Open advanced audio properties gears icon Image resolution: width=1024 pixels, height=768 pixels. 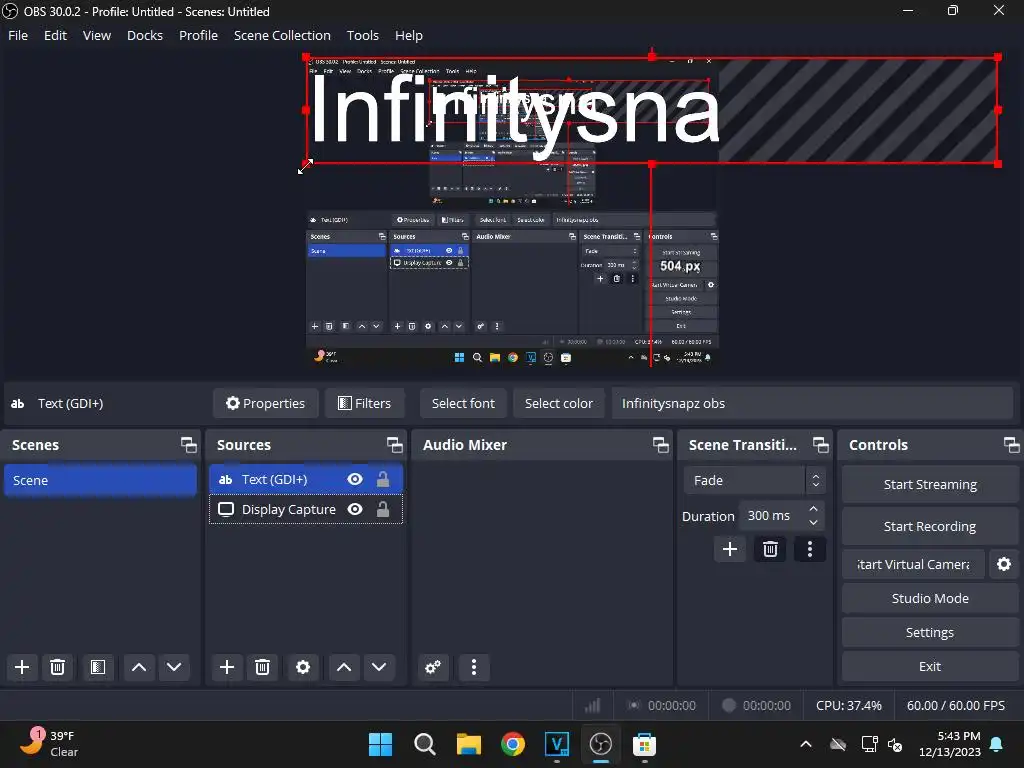coord(432,667)
